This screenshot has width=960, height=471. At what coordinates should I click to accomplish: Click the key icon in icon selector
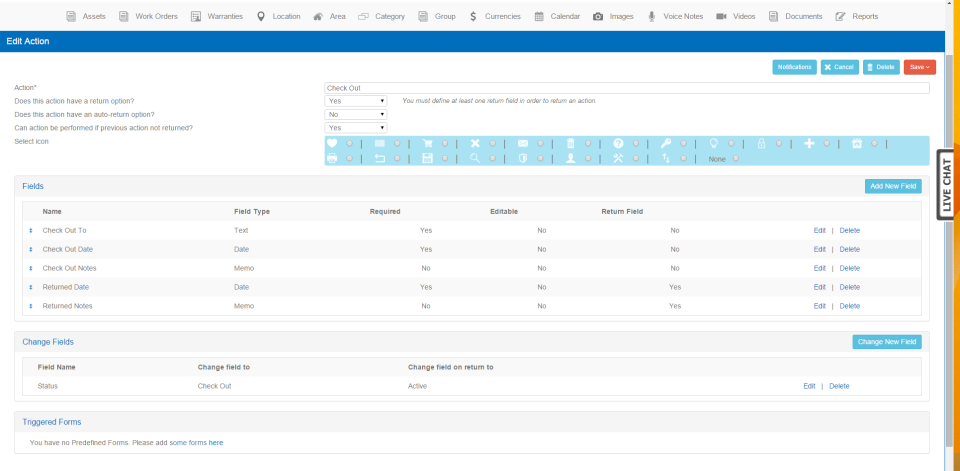[666, 144]
